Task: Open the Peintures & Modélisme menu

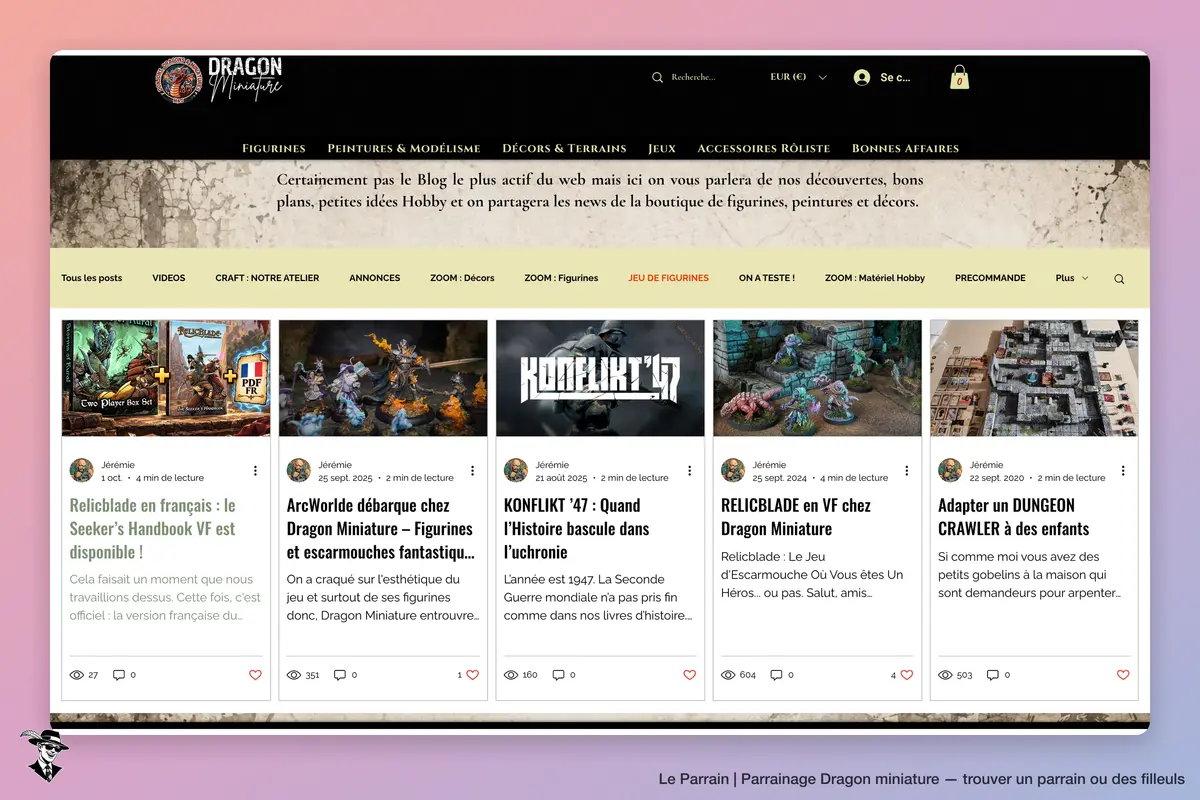Action: click(404, 148)
